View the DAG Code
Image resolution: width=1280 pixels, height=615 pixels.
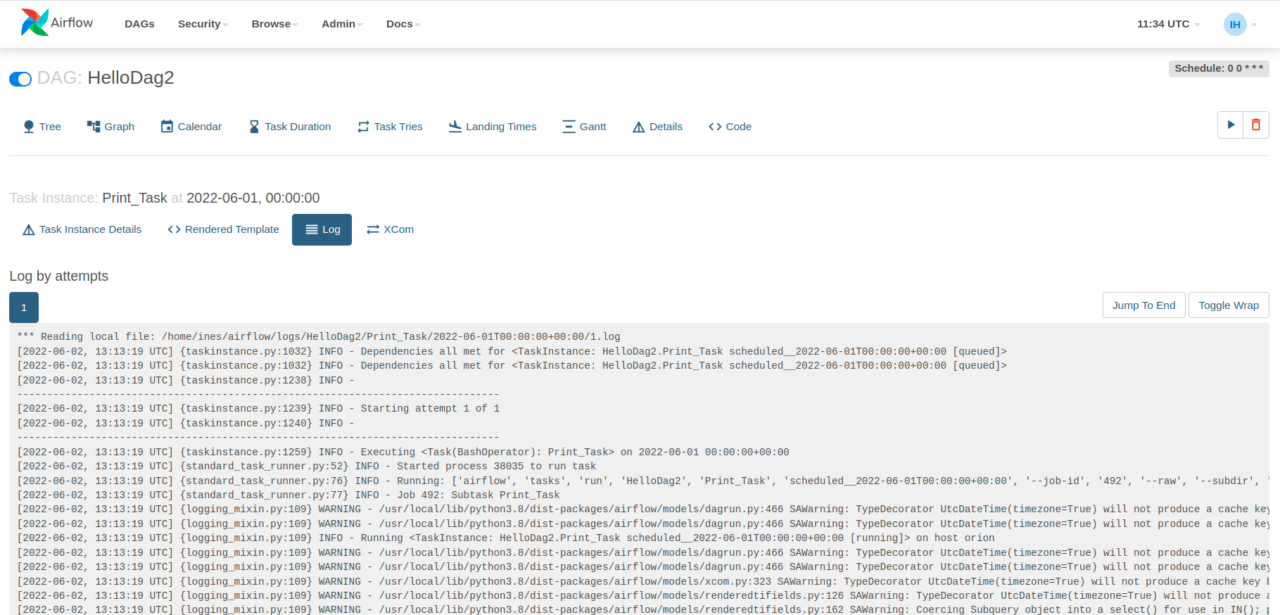click(x=729, y=126)
